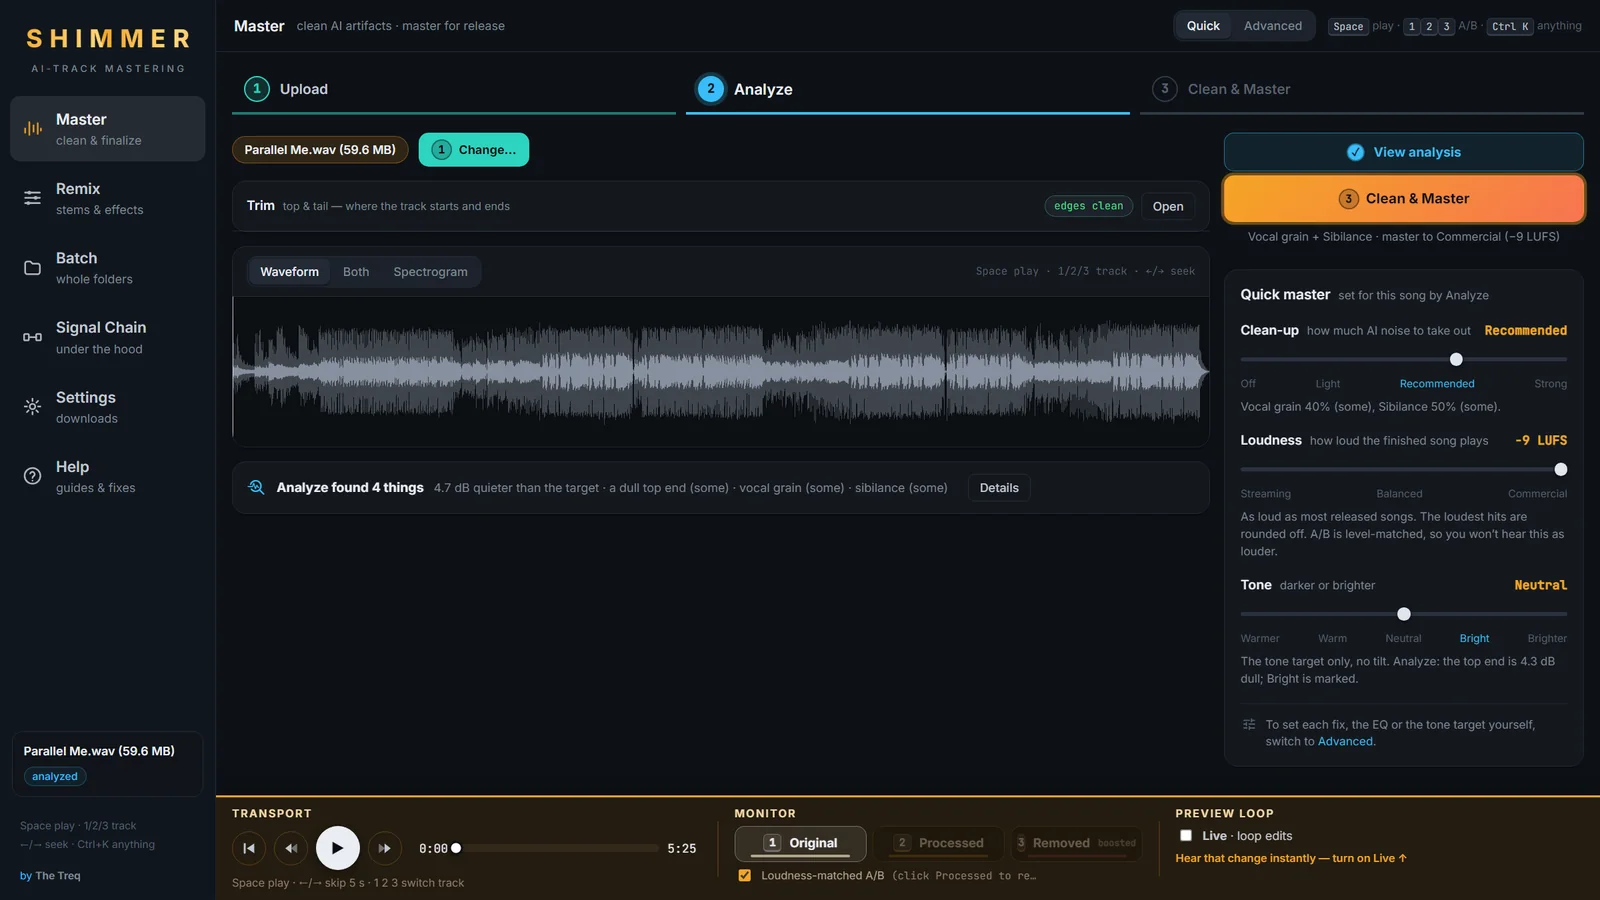Switch mode to Quick
1600x900 pixels.
click(x=1203, y=26)
